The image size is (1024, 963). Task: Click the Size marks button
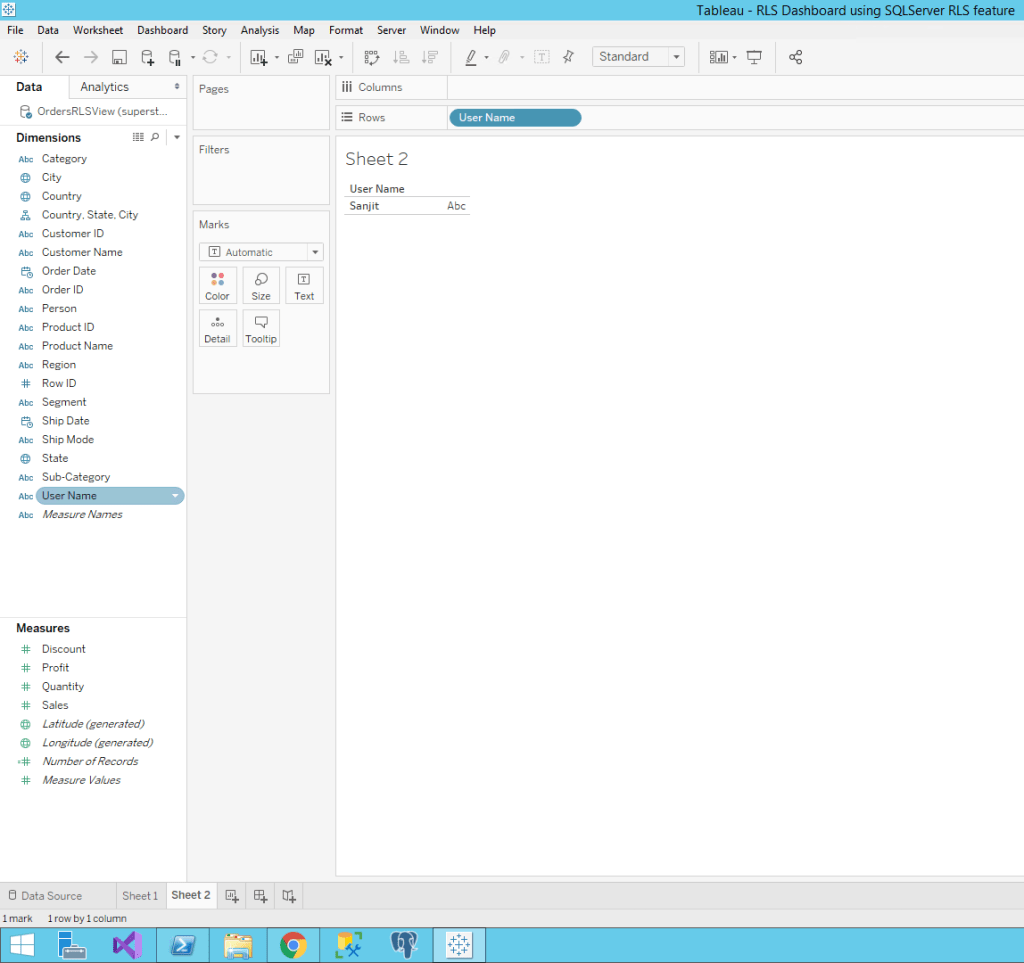[261, 286]
